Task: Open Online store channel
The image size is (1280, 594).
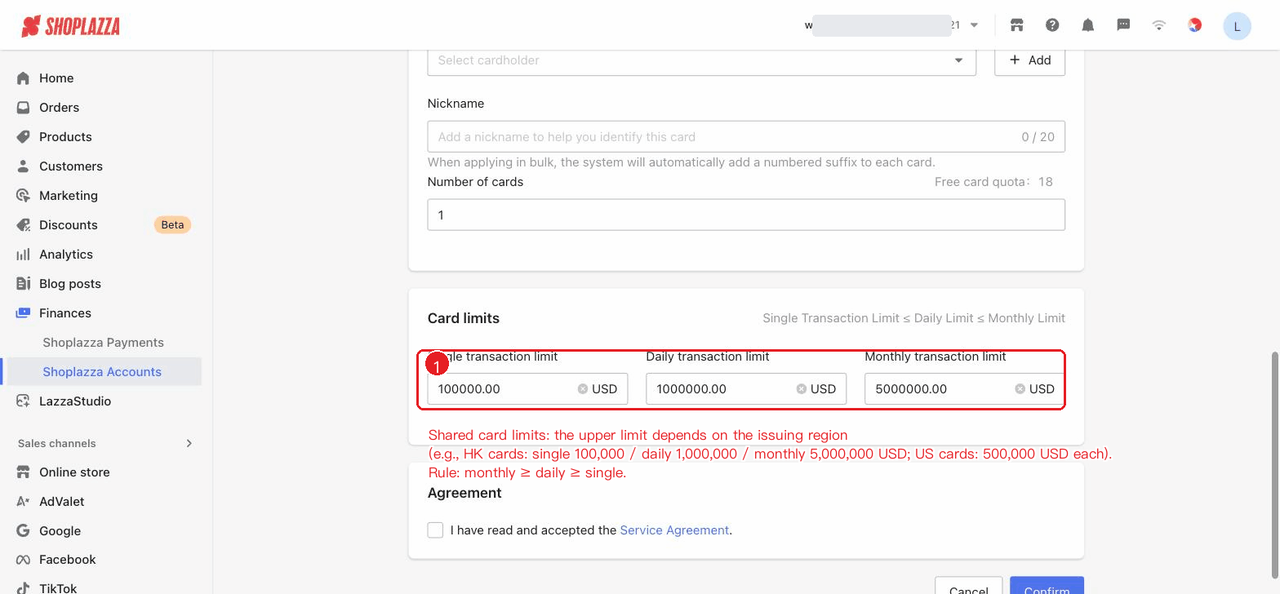Action: pos(74,472)
